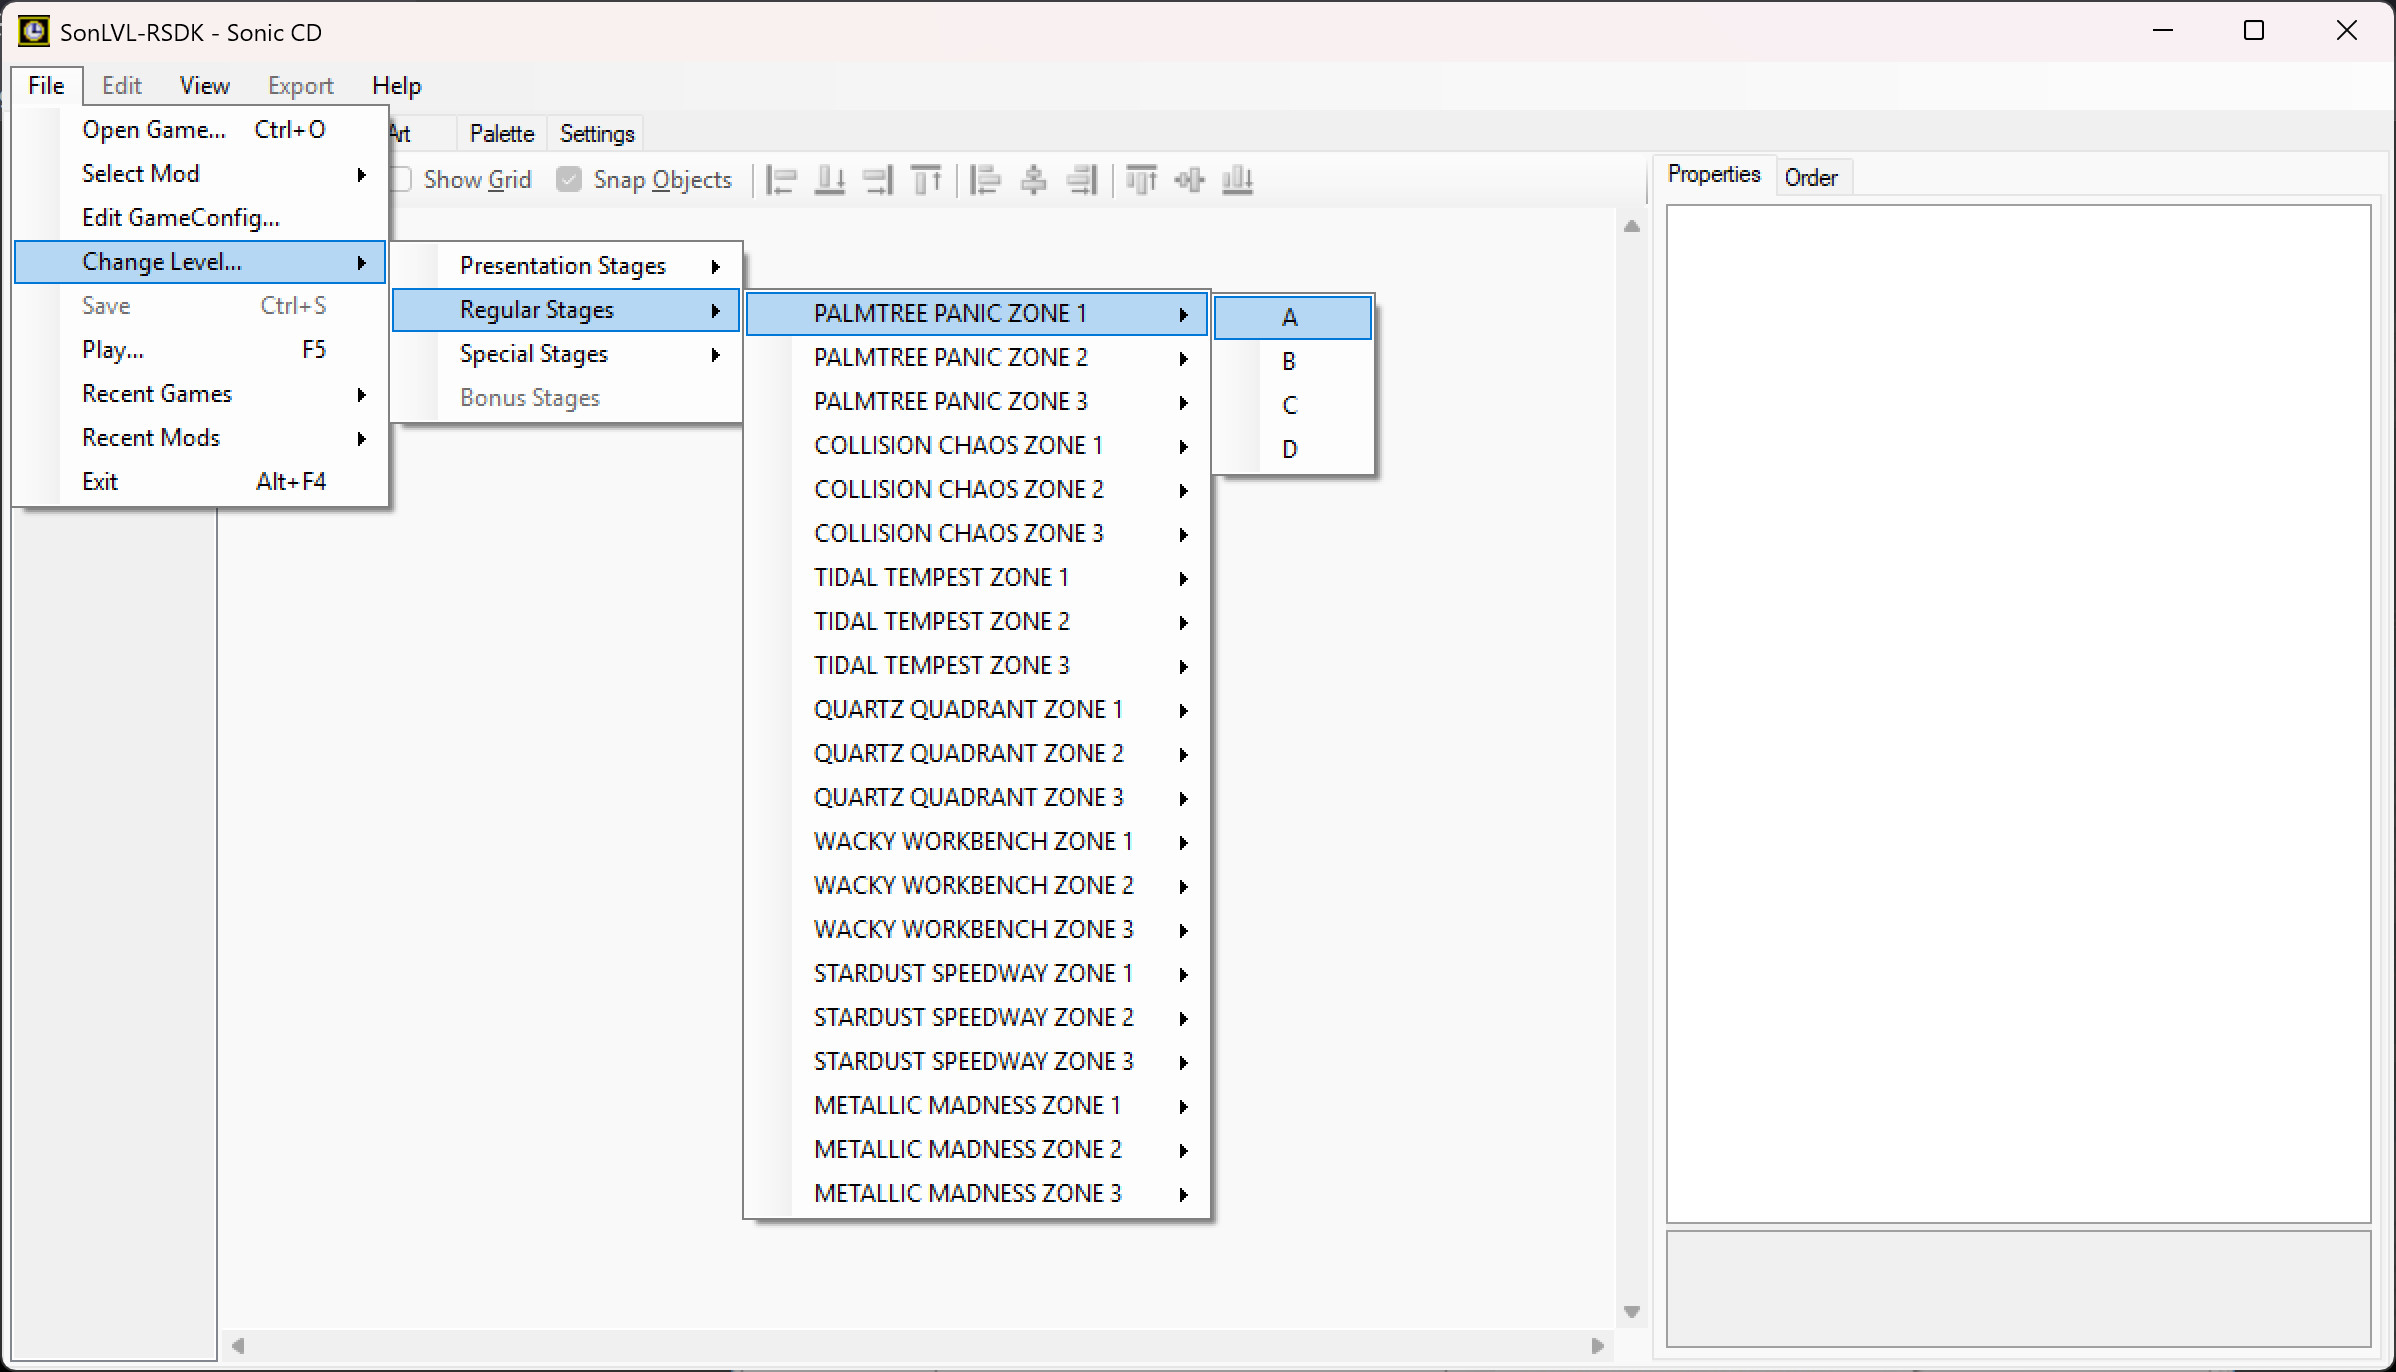The width and height of the screenshot is (2396, 1372).
Task: Toggle the Snap Objects checkbox
Action: tap(569, 180)
